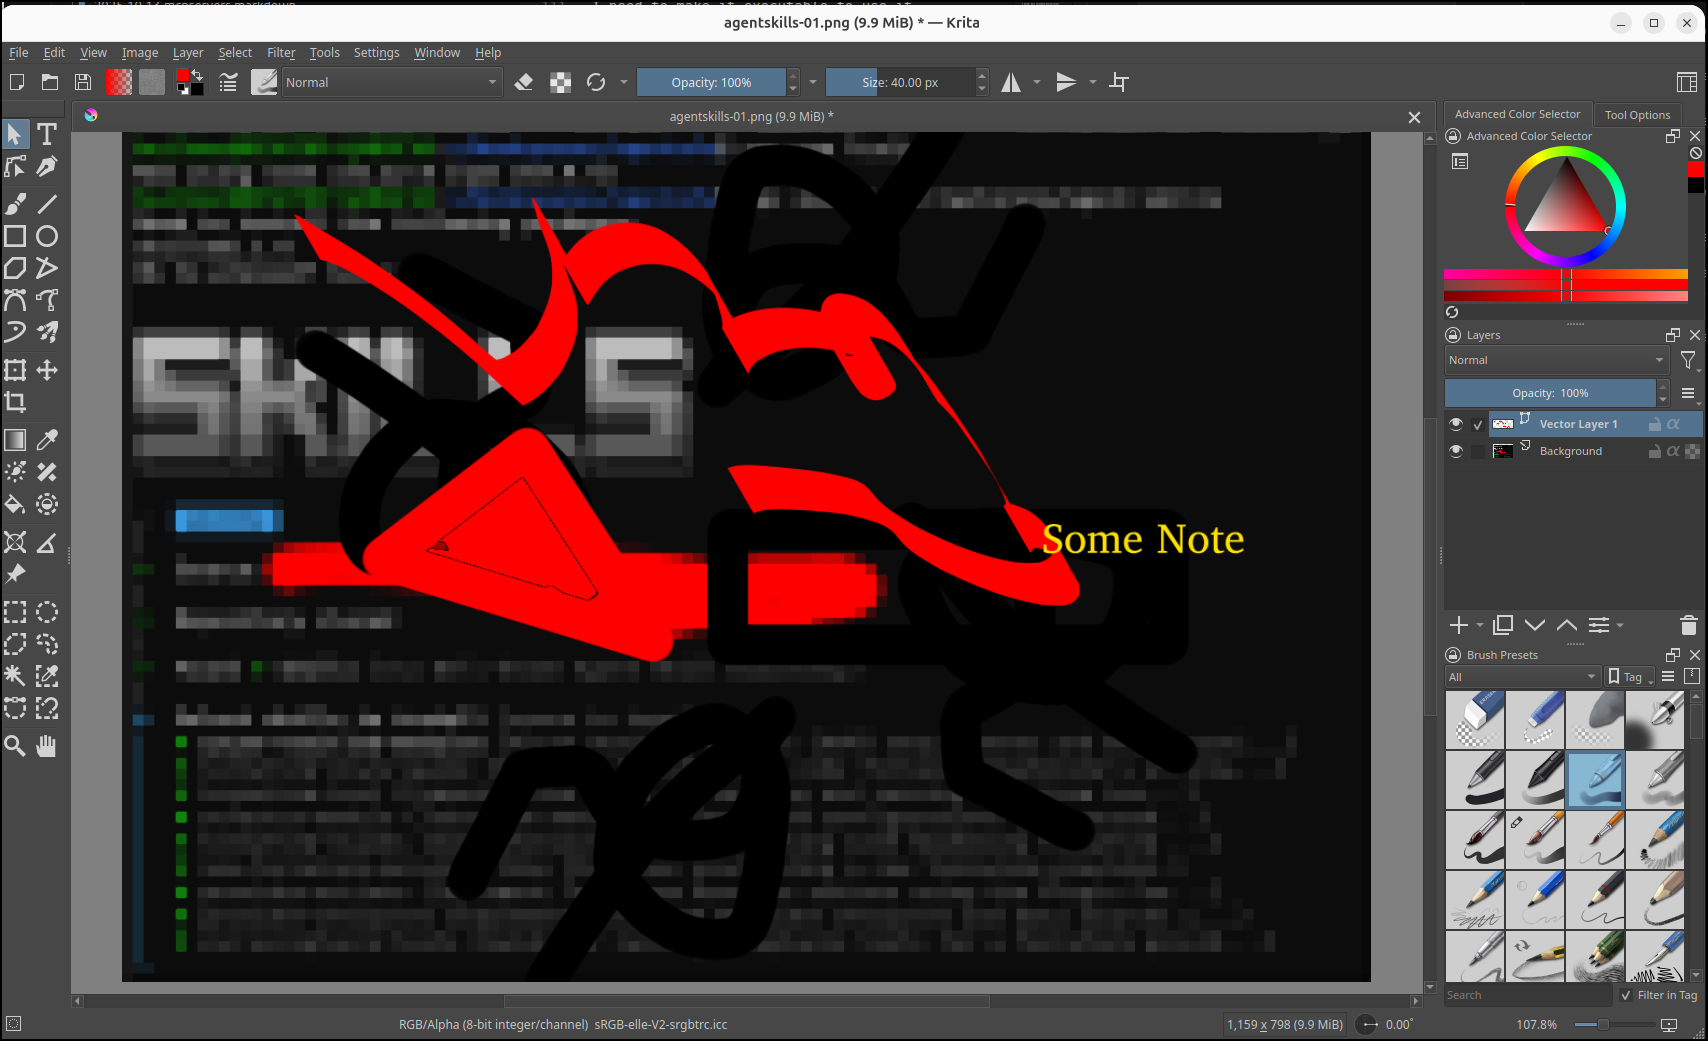Hide the Background layer

coord(1456,451)
